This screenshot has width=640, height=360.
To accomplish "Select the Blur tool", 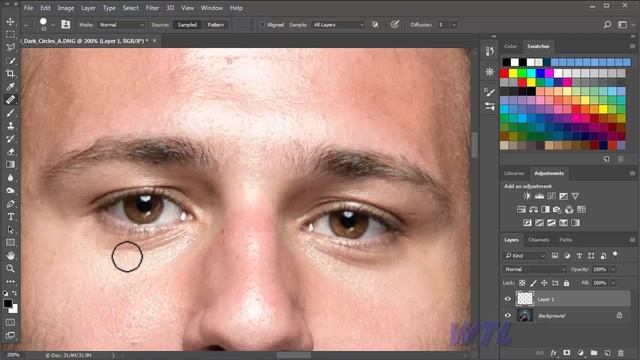I will click(x=11, y=178).
